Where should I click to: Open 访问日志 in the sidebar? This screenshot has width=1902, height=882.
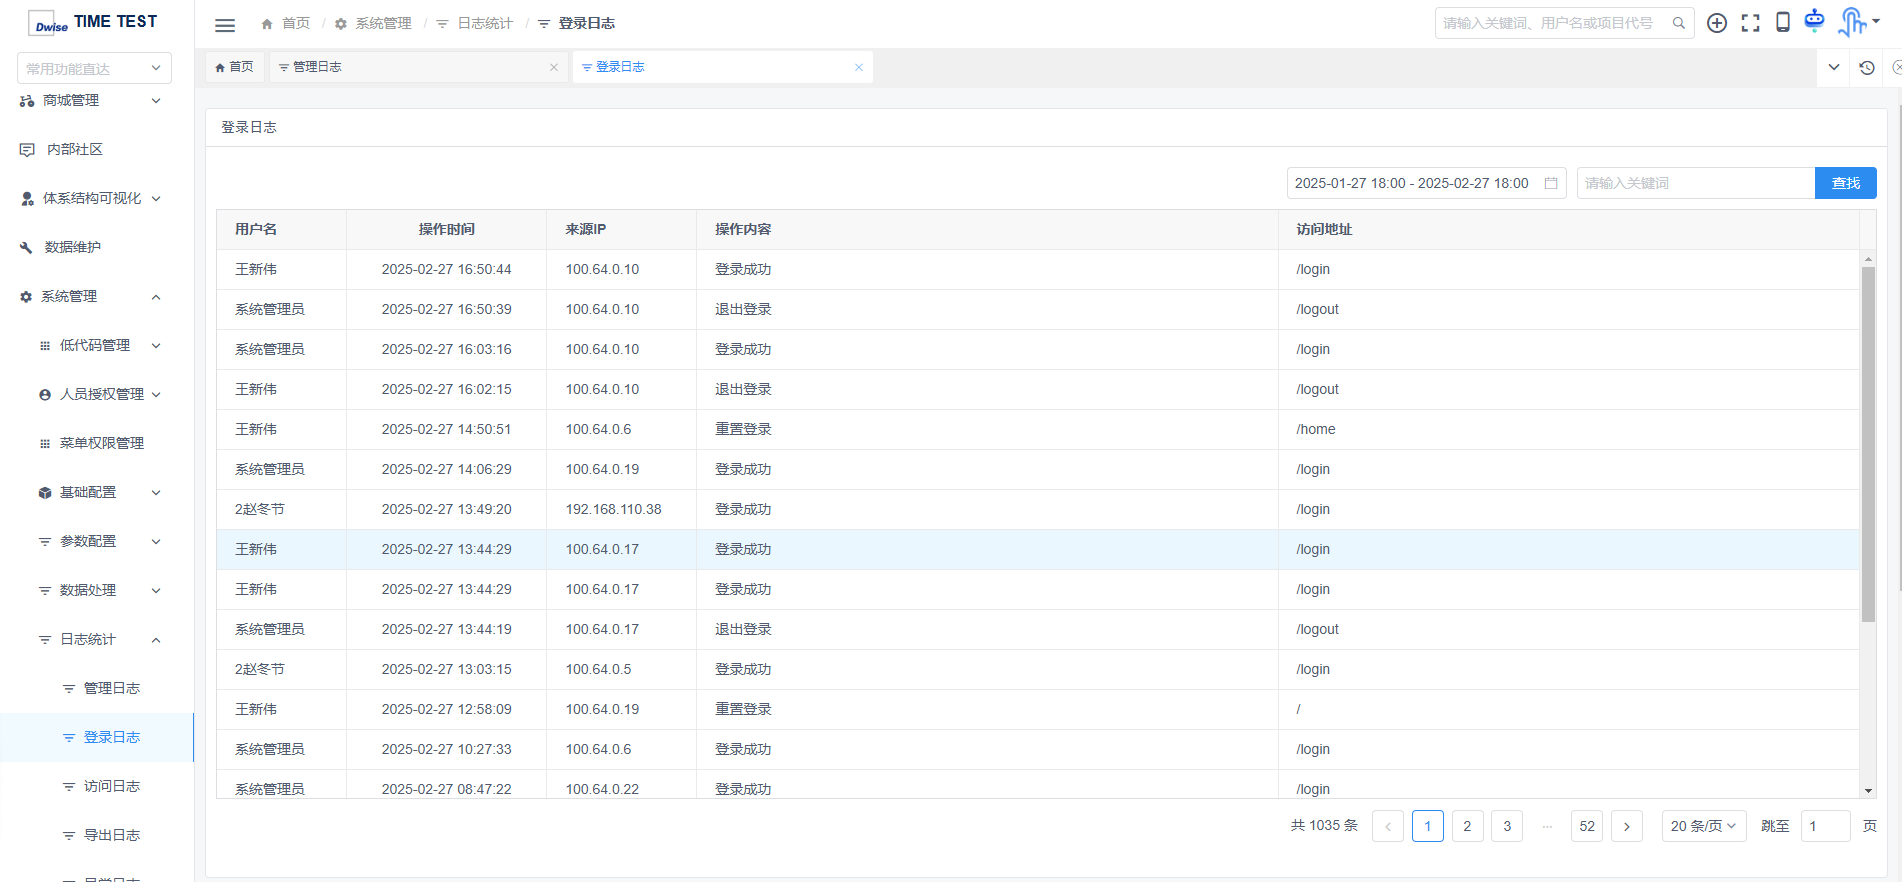111,786
